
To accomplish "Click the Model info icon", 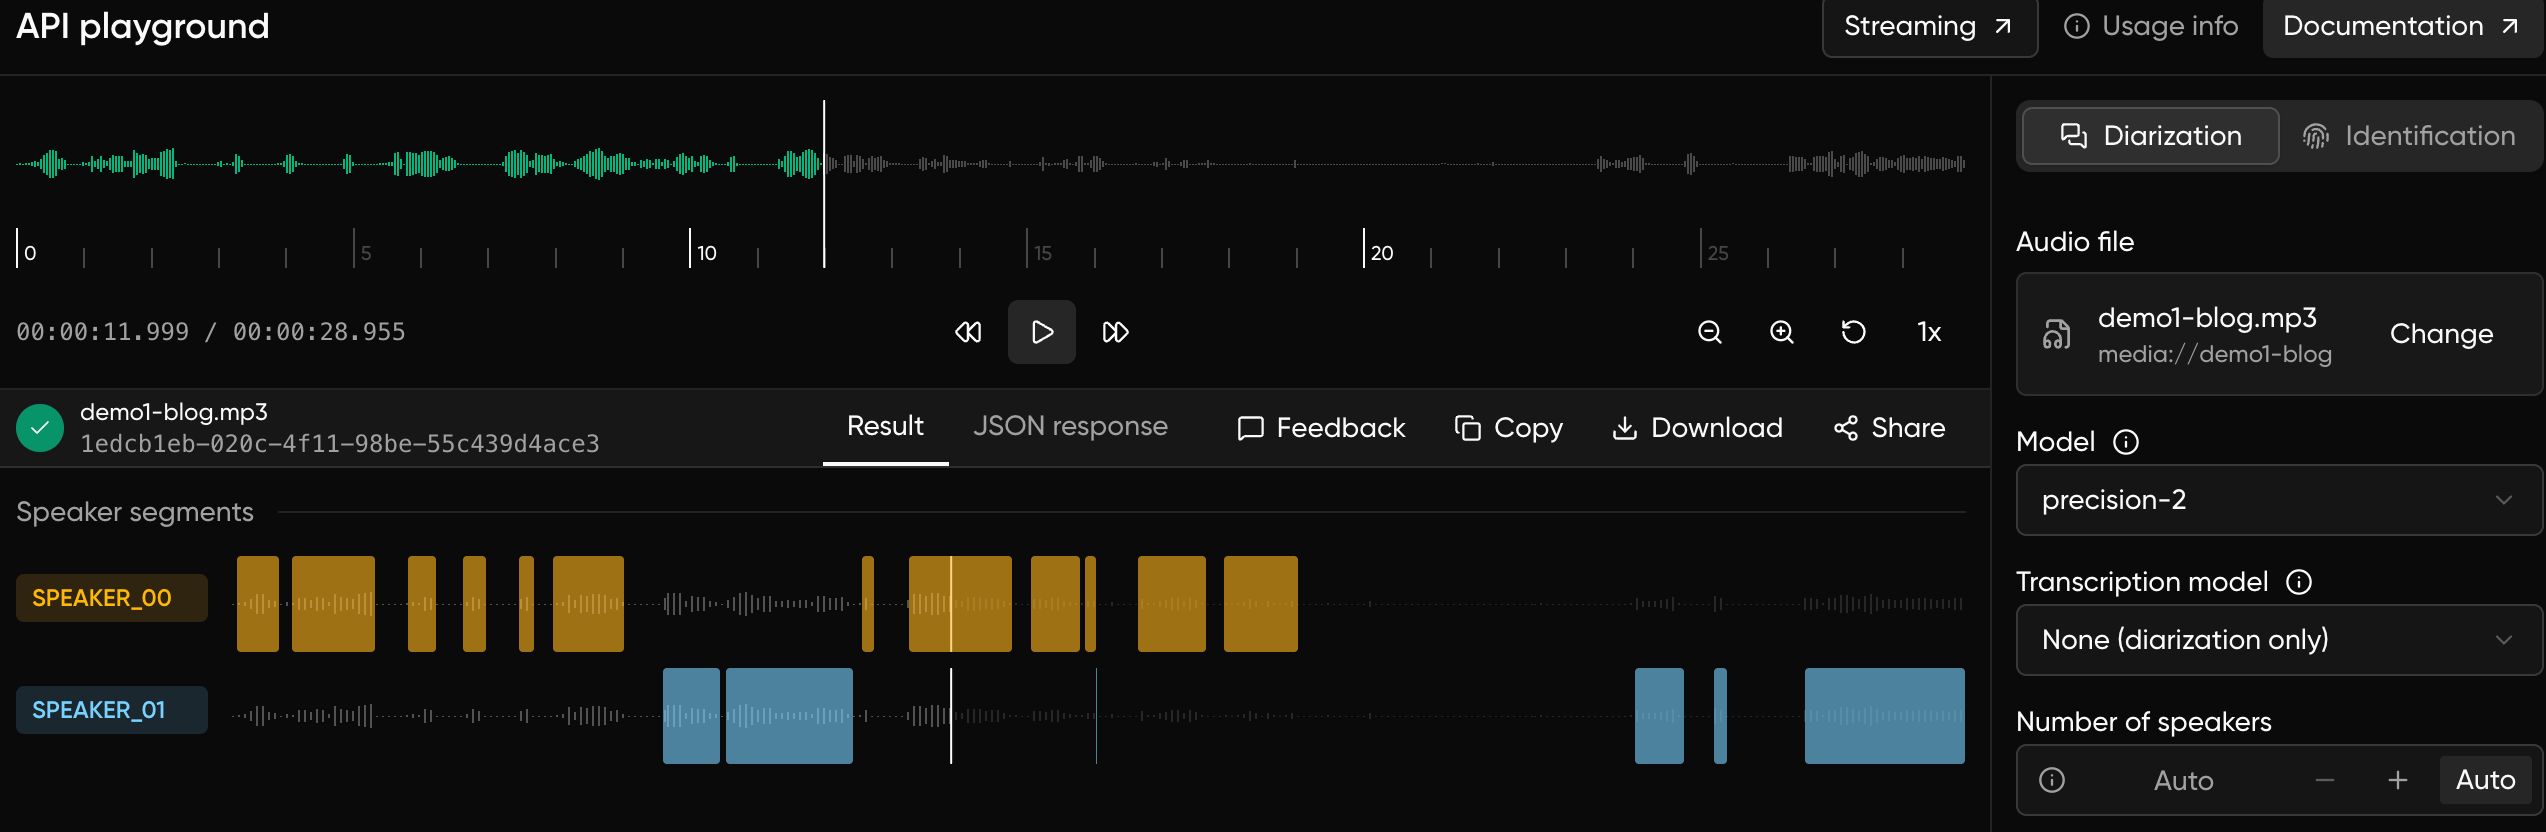I will coord(2126,442).
